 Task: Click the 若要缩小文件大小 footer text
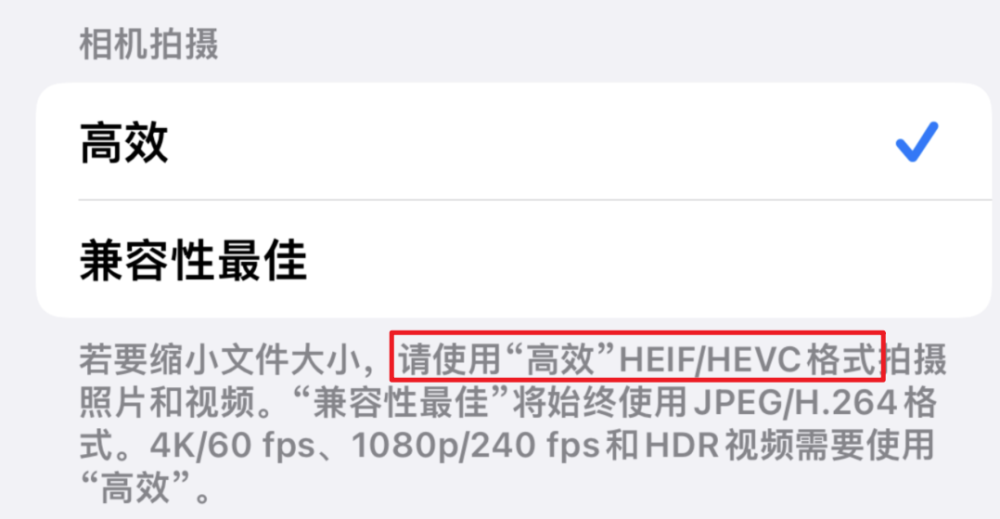(x=220, y=359)
